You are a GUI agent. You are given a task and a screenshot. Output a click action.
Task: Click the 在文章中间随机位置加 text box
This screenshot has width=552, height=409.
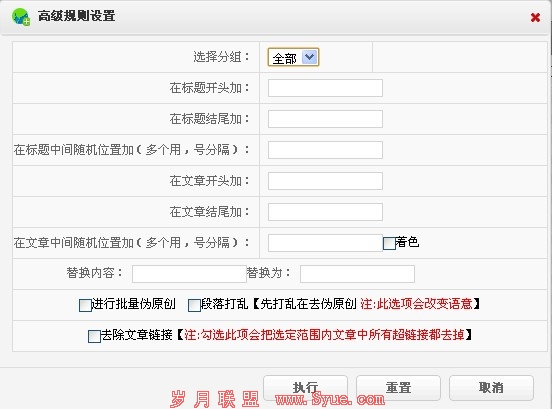click(325, 243)
